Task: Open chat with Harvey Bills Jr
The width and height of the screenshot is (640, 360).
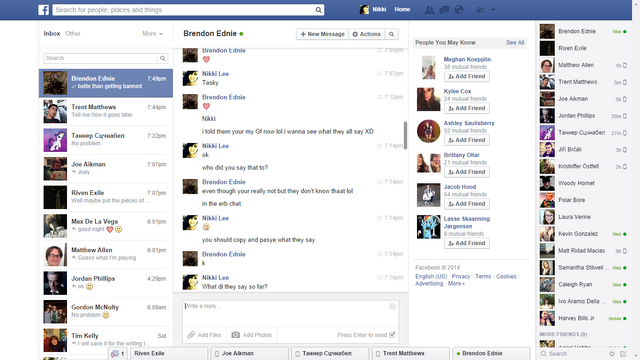Action: click(583, 318)
